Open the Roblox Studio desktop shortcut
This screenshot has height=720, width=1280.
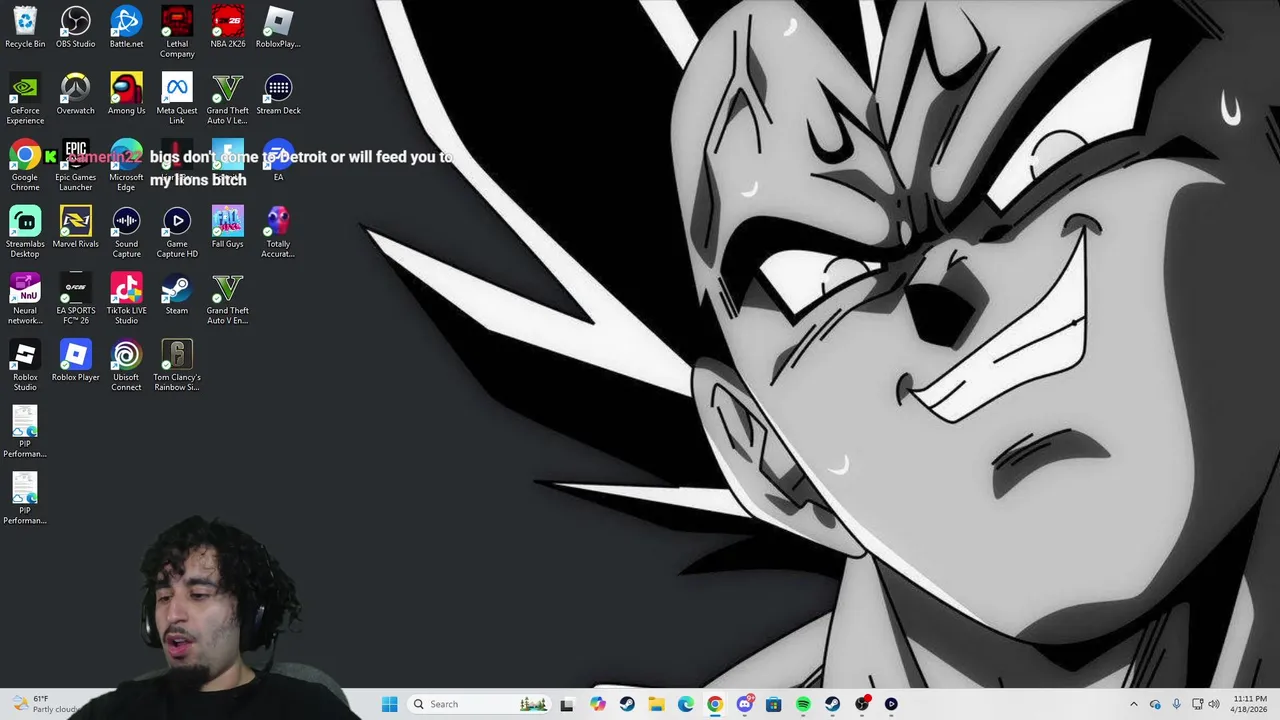25,366
